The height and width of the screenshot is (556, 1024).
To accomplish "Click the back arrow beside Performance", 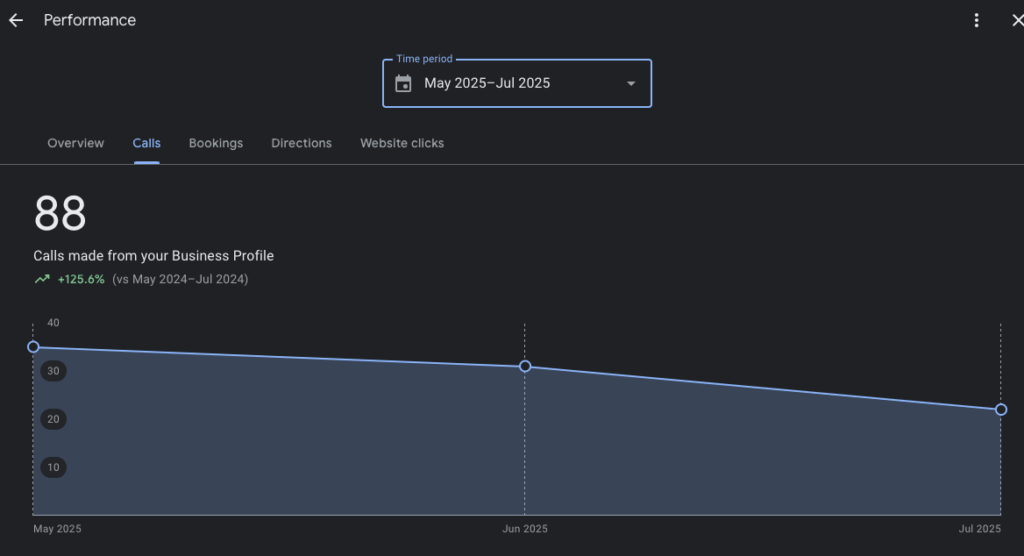I will 16,20.
